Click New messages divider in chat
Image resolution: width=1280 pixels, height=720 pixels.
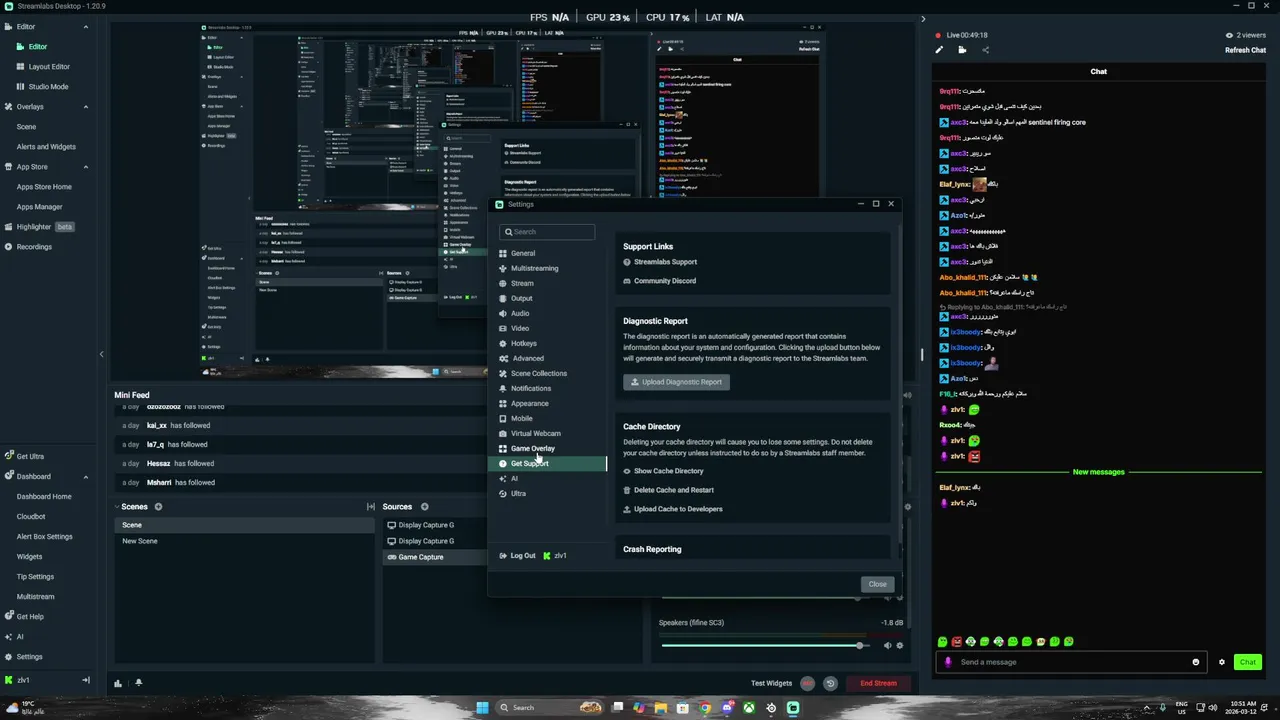(x=1098, y=472)
